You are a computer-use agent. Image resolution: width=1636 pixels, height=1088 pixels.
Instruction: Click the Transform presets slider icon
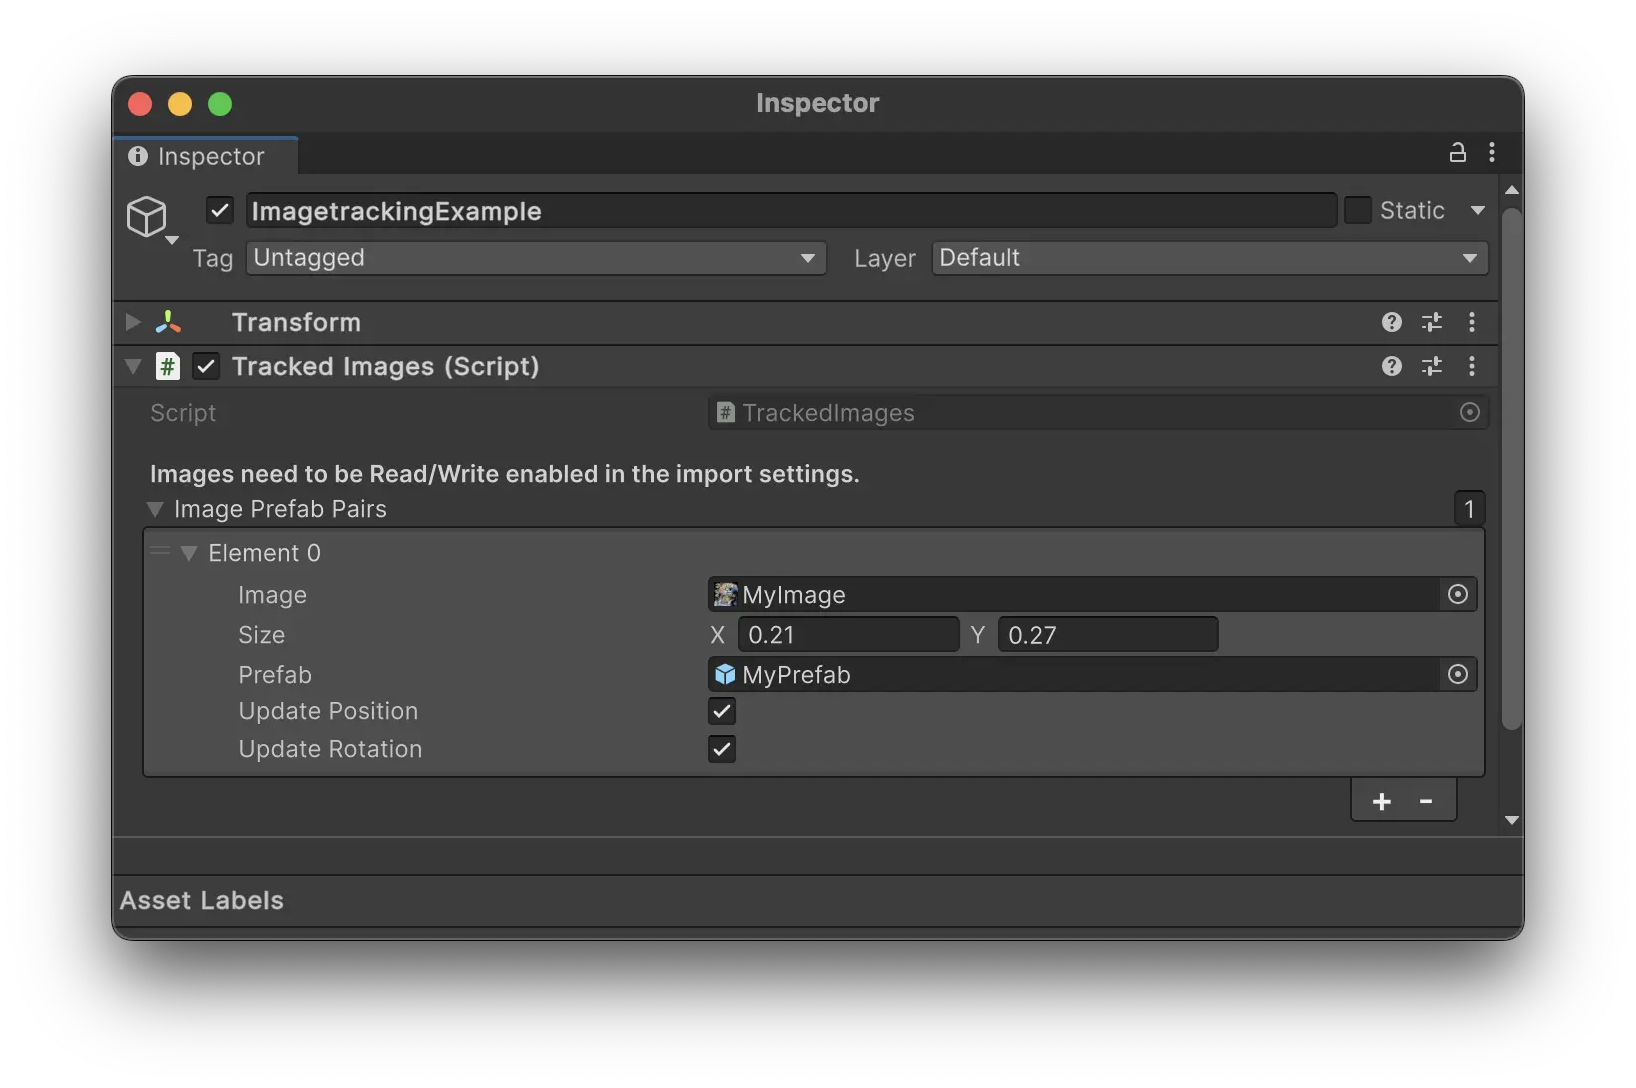pos(1432,322)
